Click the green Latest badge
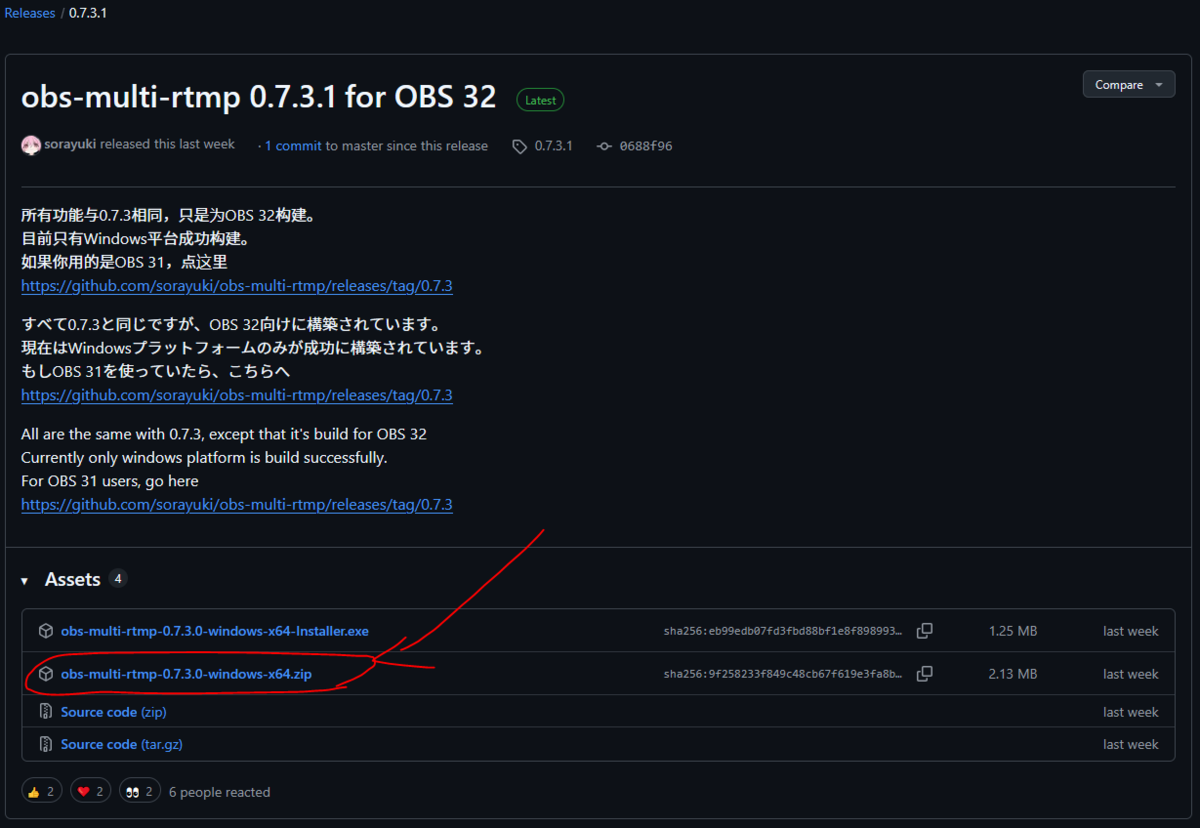 (x=540, y=100)
